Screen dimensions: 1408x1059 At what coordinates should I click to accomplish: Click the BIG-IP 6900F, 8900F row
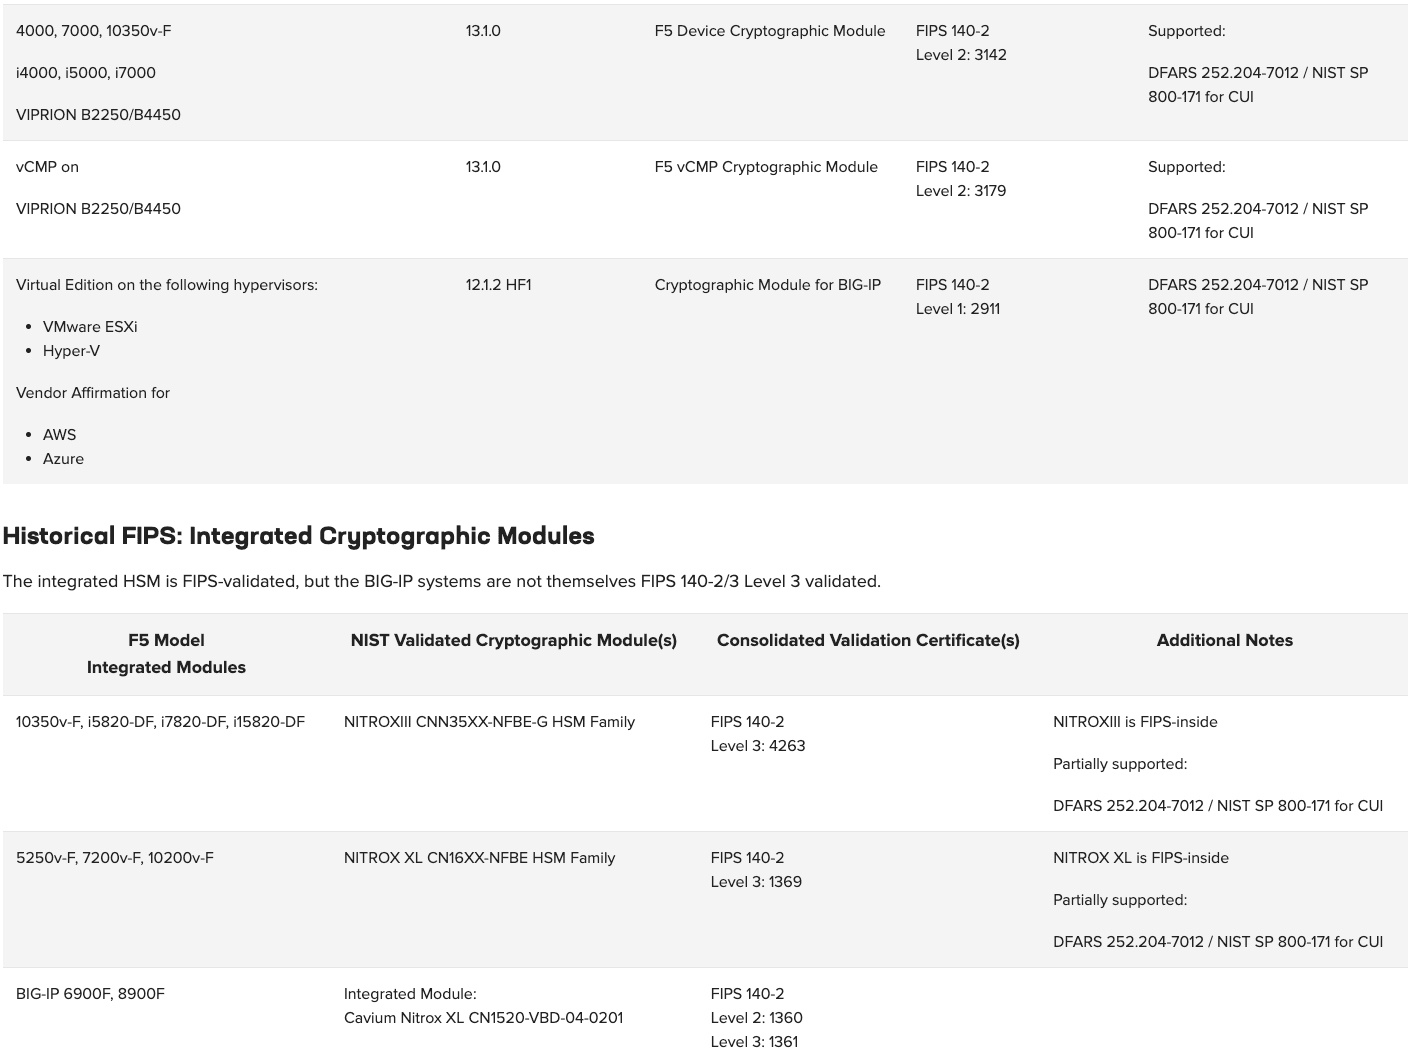point(90,994)
